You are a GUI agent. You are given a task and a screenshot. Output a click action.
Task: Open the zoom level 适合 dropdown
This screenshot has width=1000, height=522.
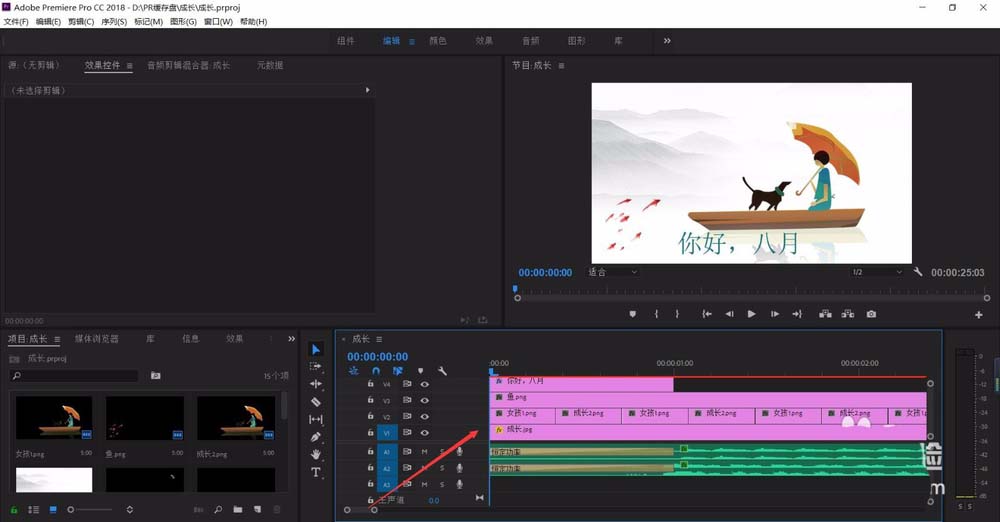[612, 272]
